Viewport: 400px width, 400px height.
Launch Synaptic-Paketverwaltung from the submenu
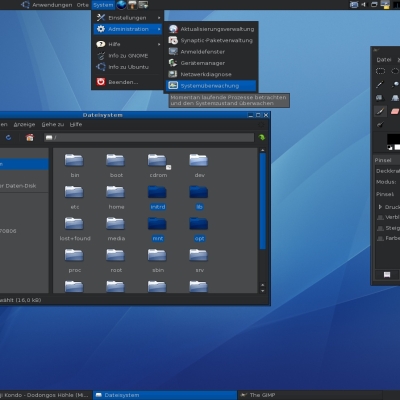click(x=211, y=40)
